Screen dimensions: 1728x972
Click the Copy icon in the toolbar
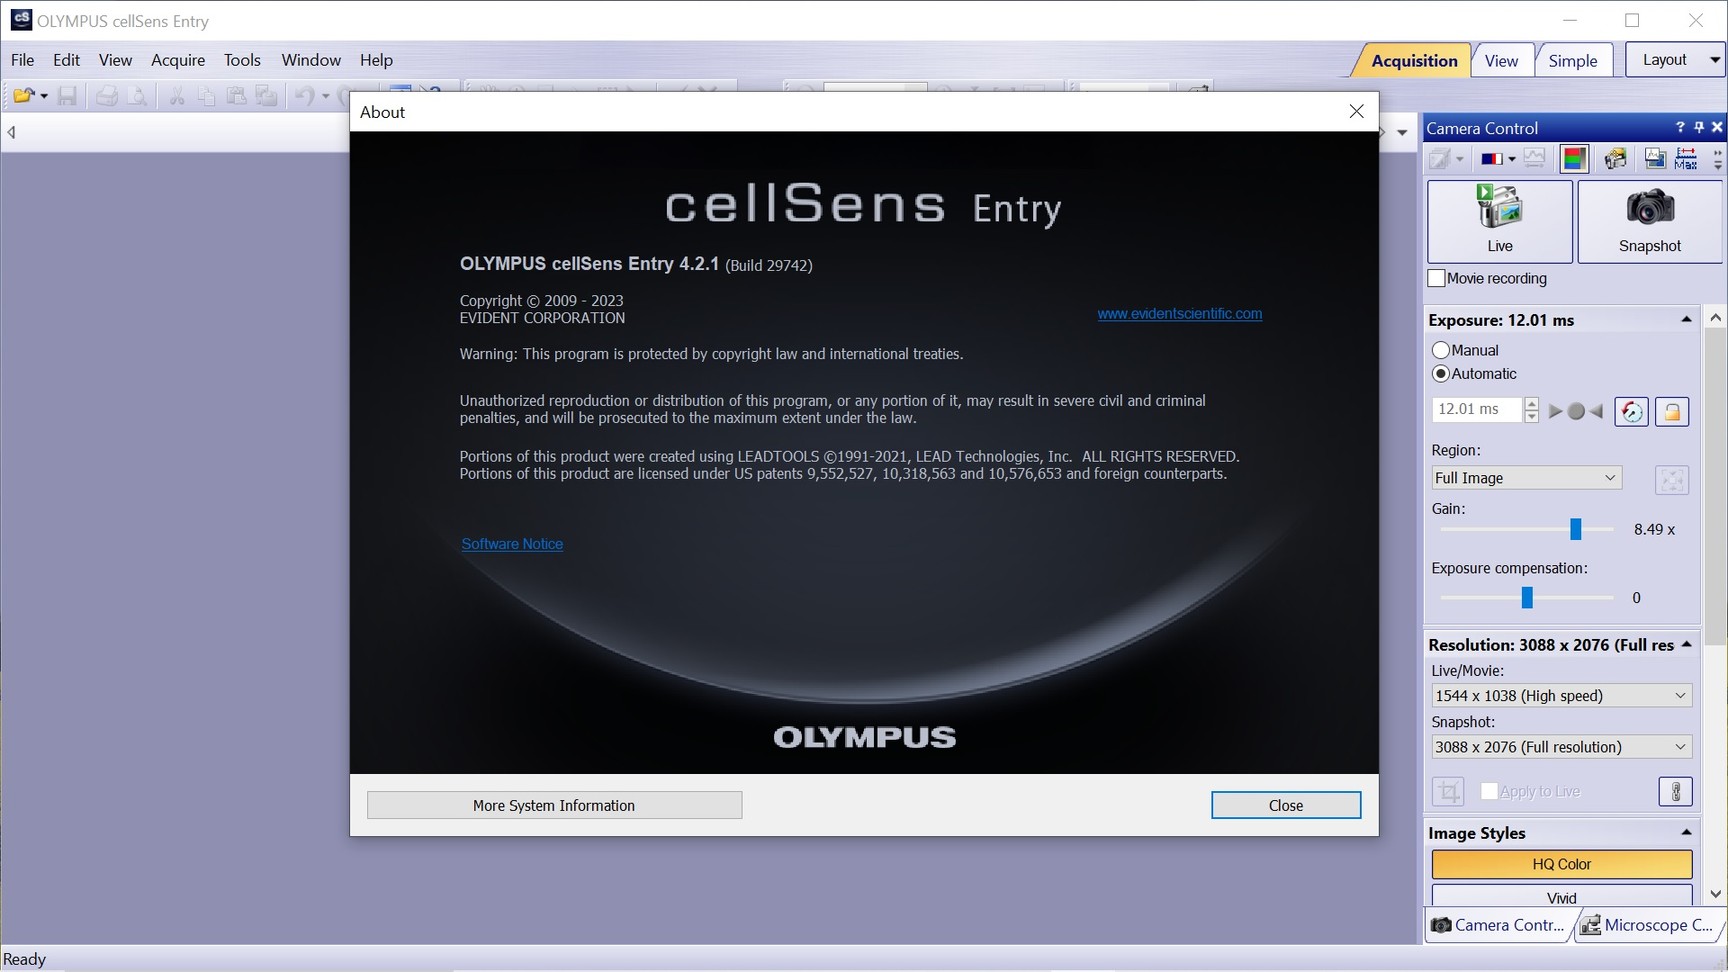[206, 96]
